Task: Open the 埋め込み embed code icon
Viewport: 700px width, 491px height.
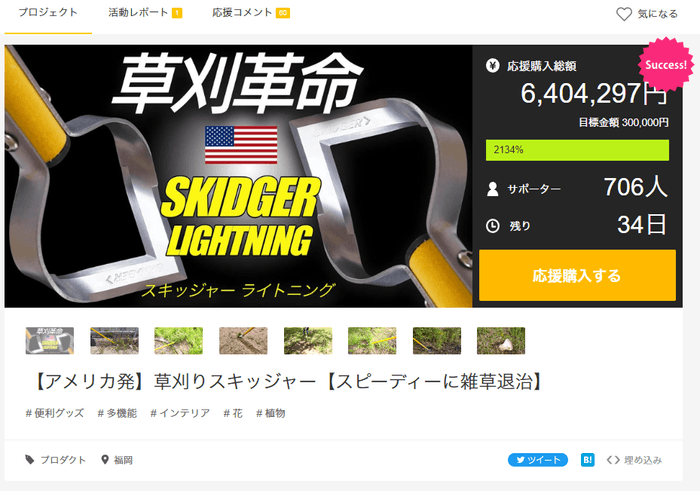Action: tap(613, 460)
